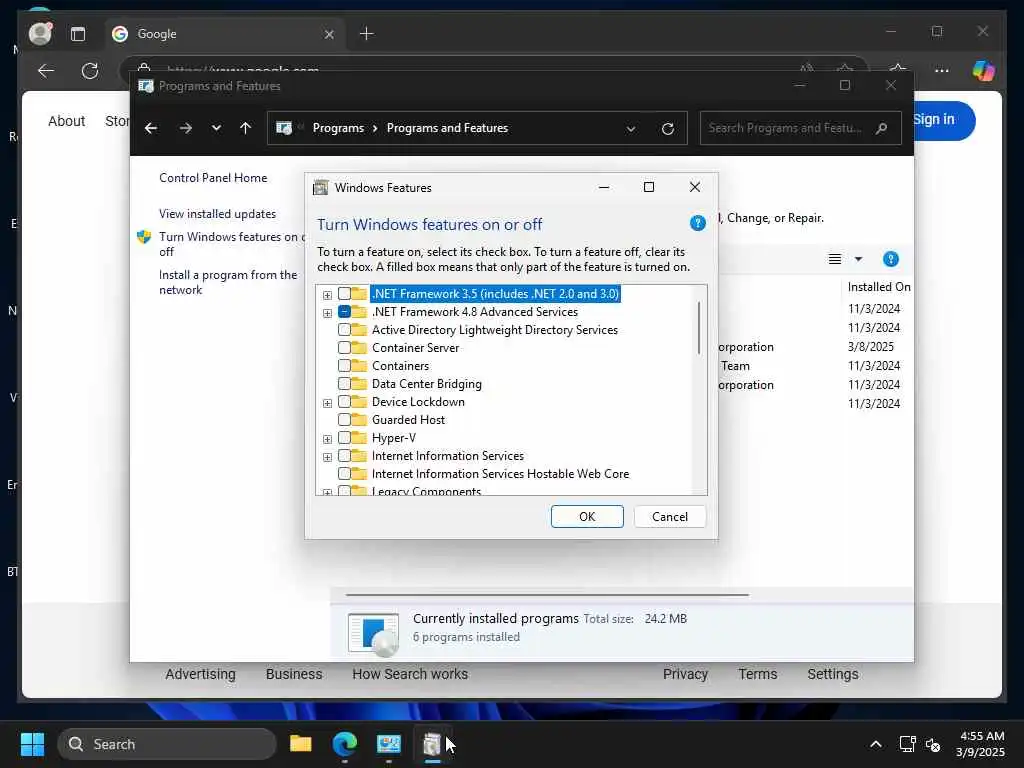Expand the address bar history dropdown
Viewport: 1024px width, 768px height.
tap(631, 129)
